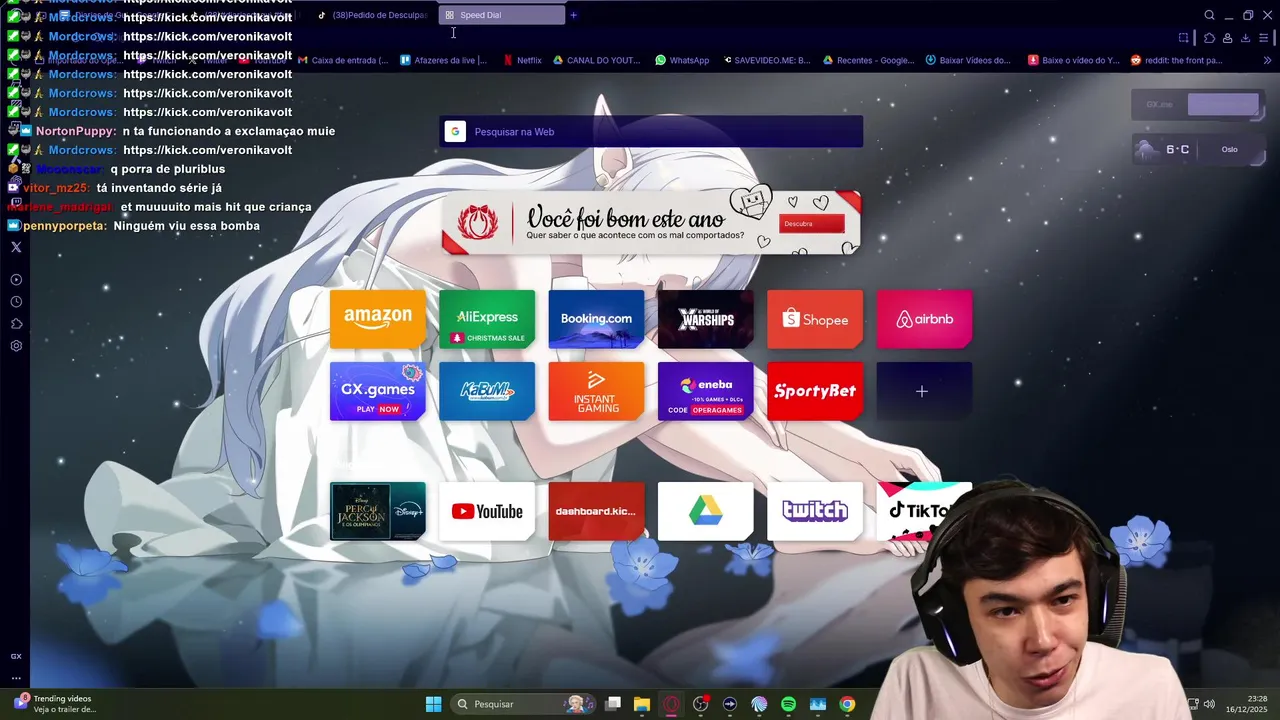Click the Pesquisar na Web search field
Screen dimensions: 1280x720
(651, 132)
